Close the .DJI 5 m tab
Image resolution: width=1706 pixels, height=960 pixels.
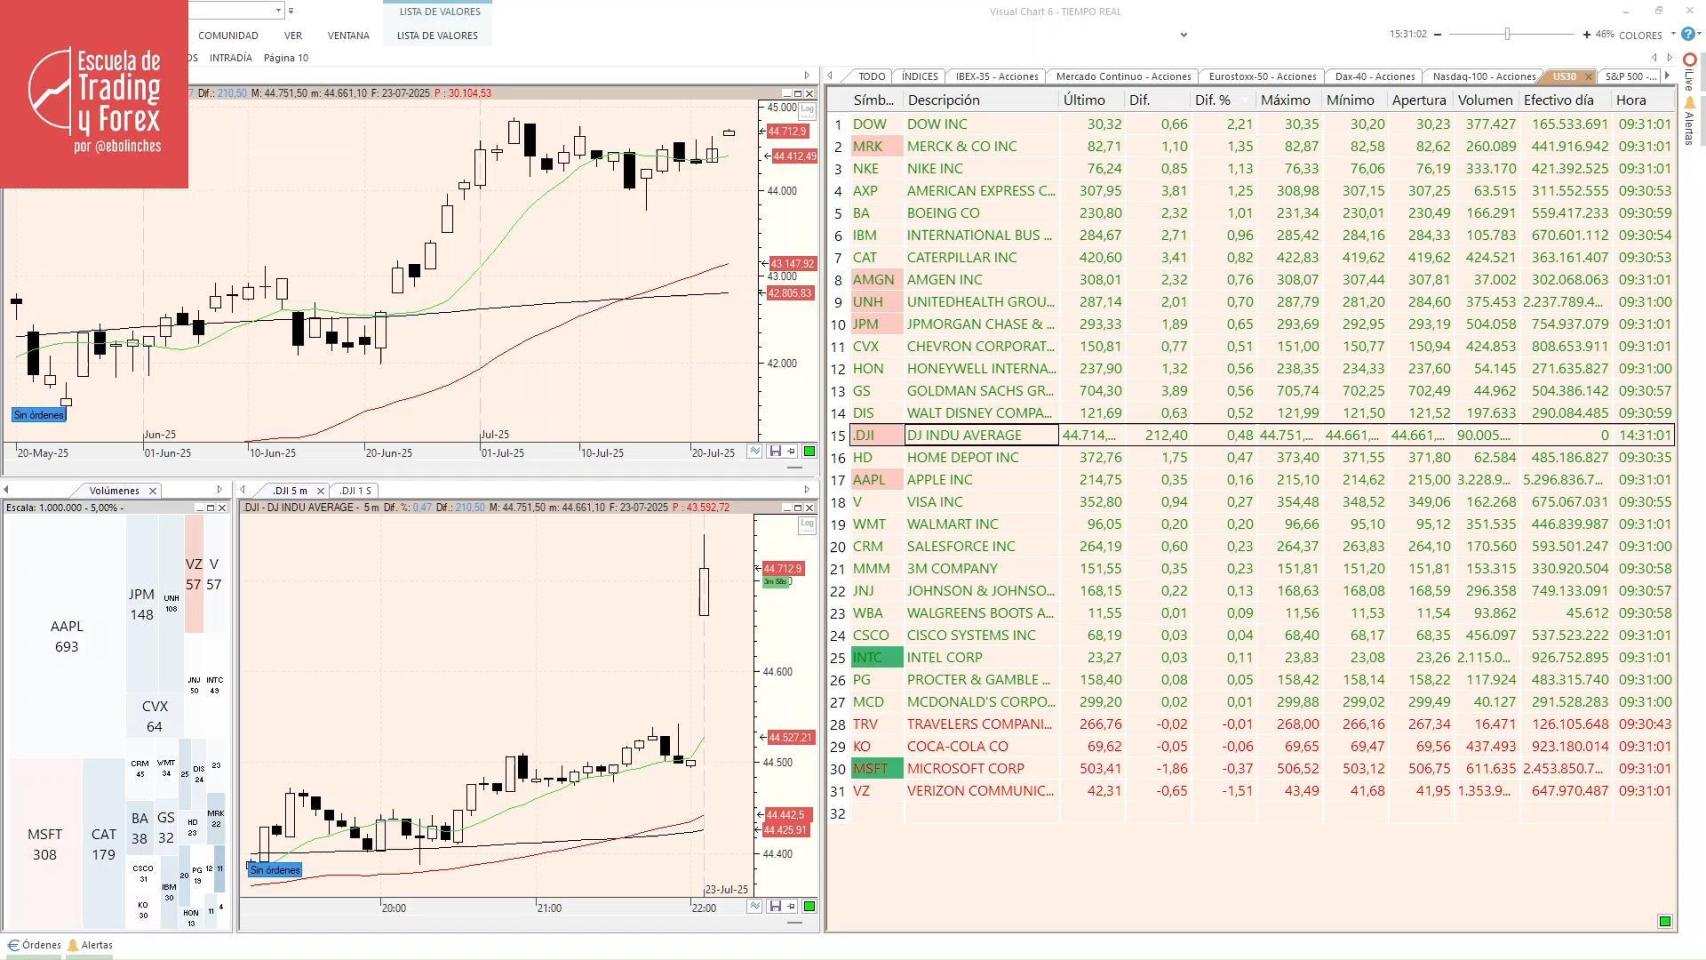320,491
